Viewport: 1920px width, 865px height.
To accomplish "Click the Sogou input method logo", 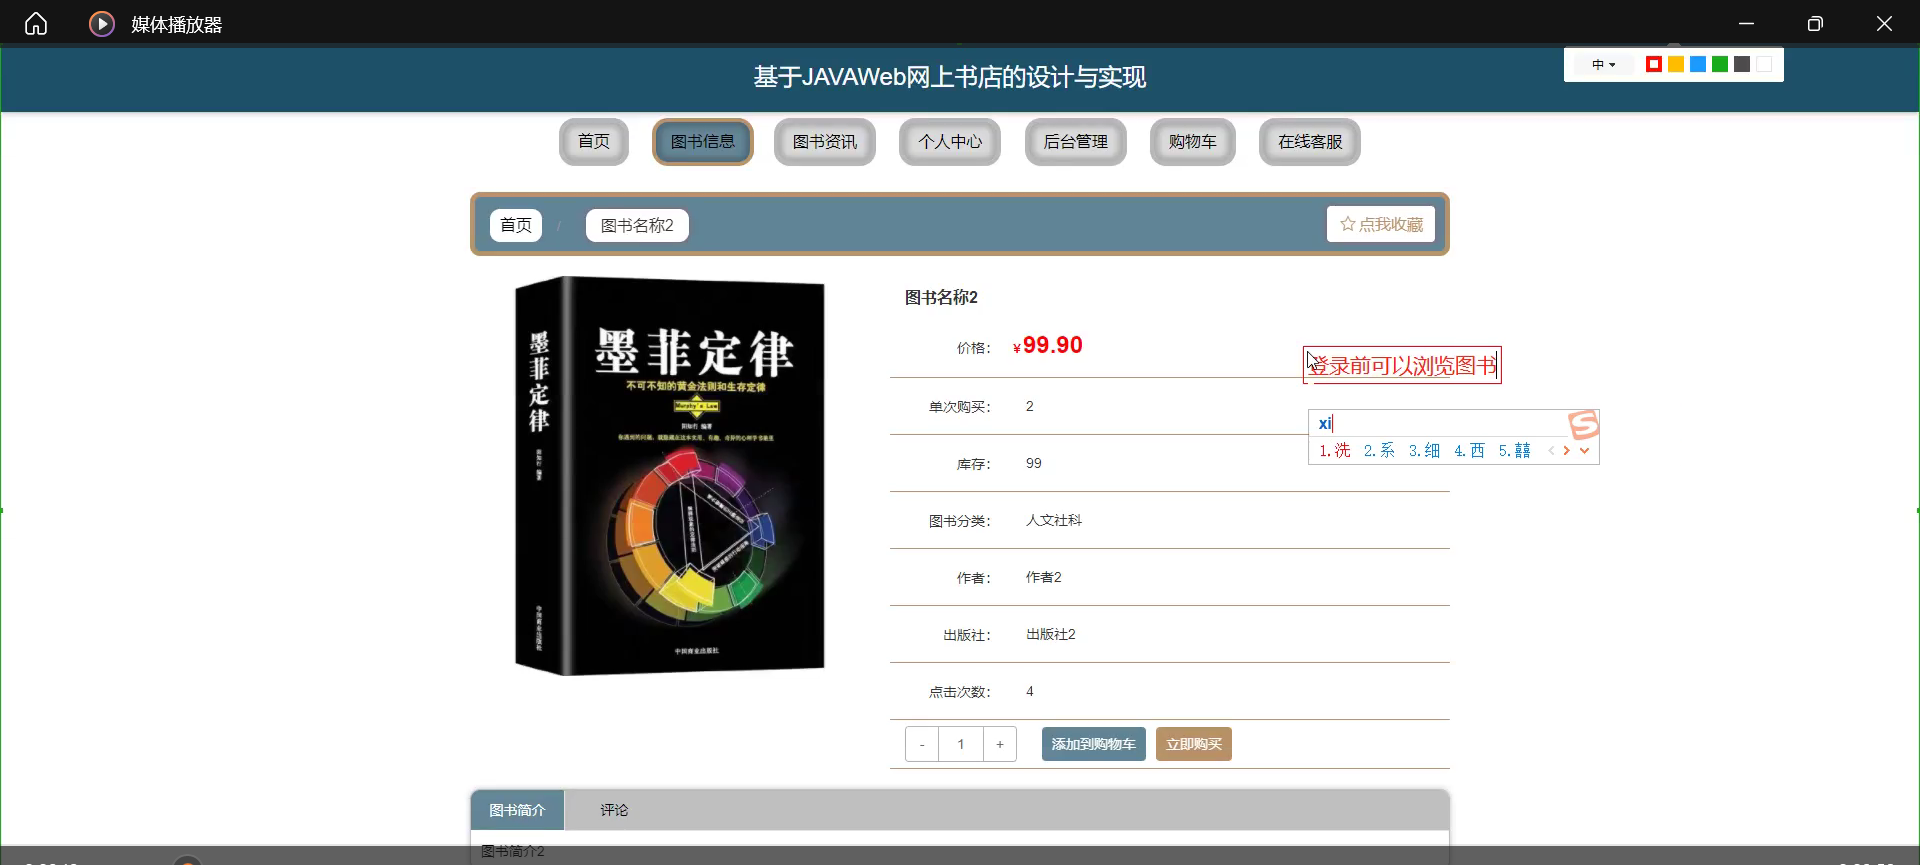I will (x=1584, y=425).
